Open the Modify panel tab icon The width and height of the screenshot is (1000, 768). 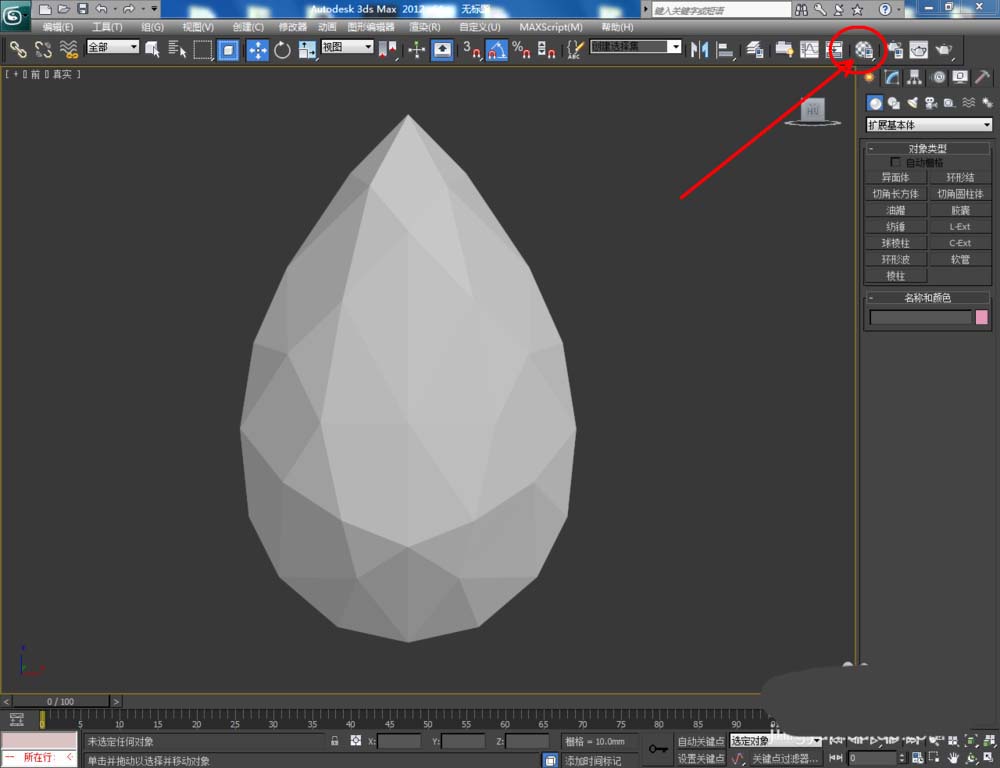point(892,77)
